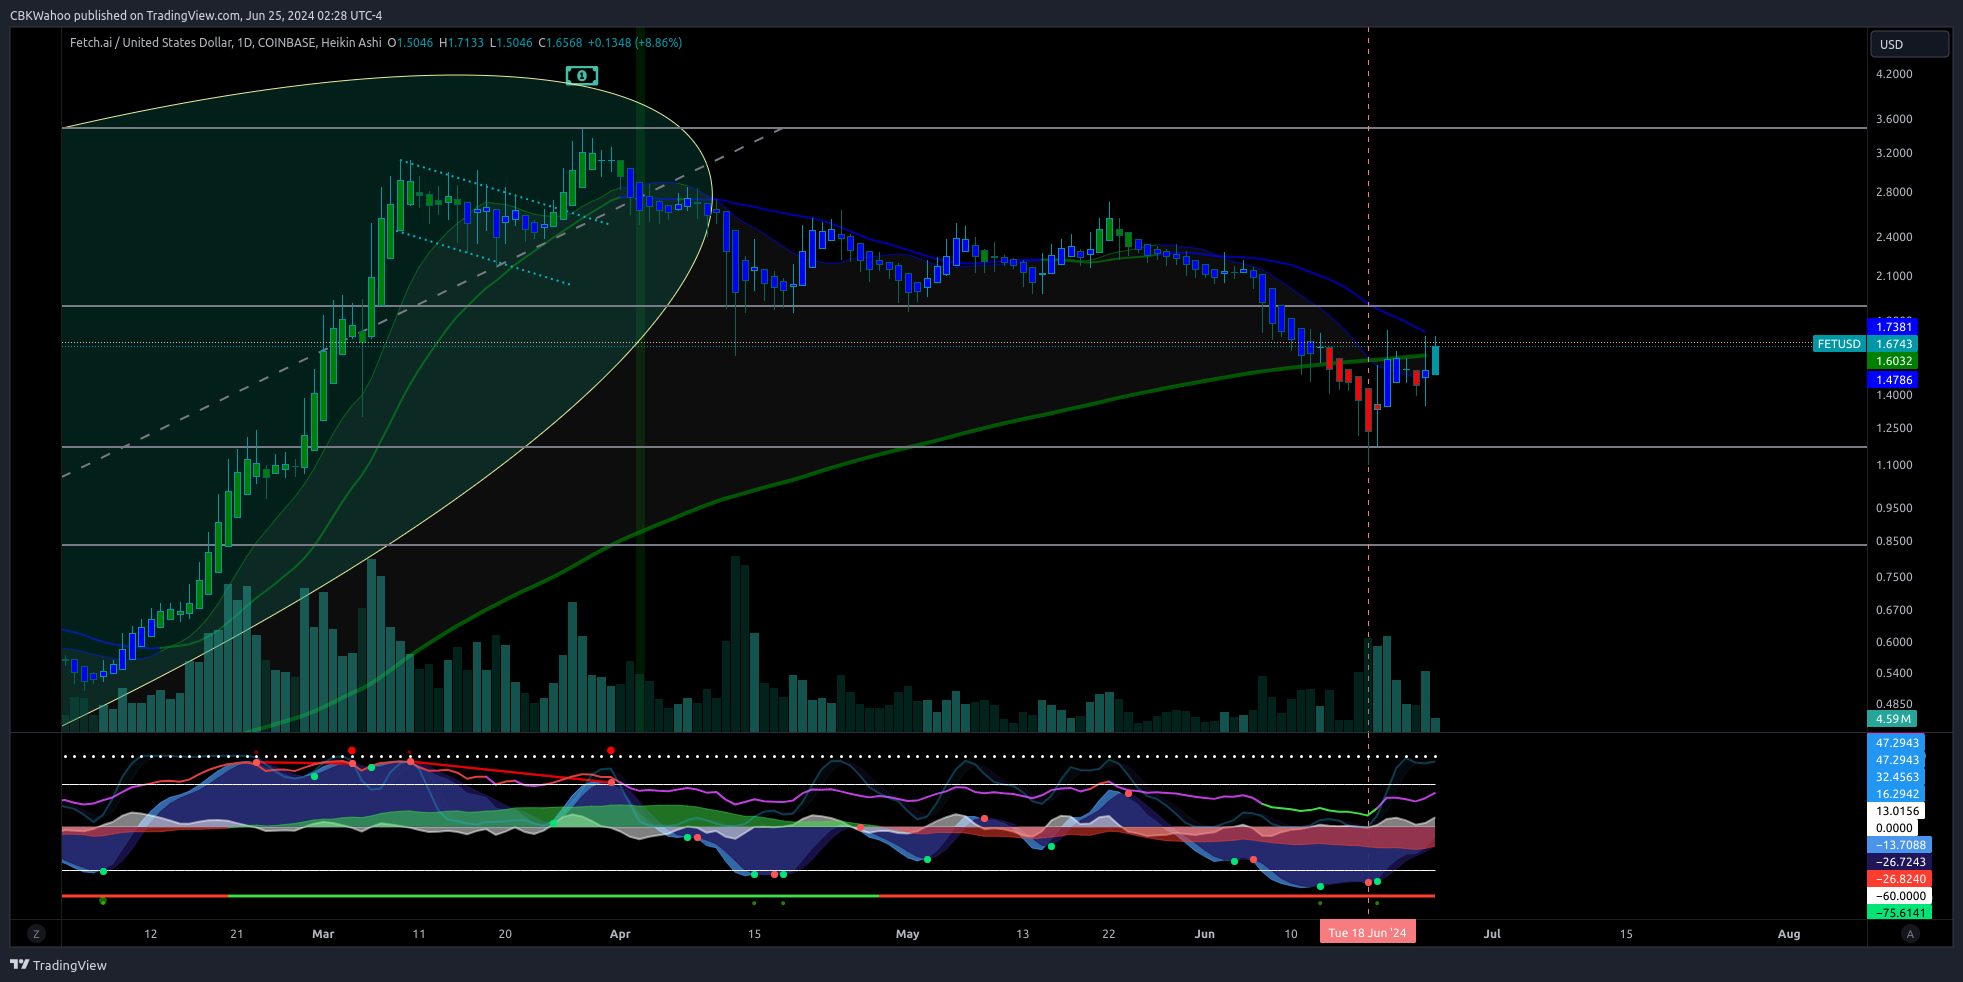Click the Z timezone button at the bottom left
Image resolution: width=1963 pixels, height=982 pixels.
click(36, 934)
